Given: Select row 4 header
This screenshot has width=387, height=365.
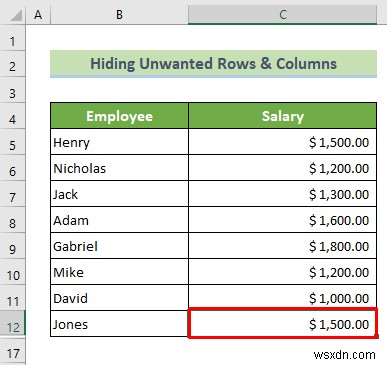Looking at the screenshot, I should click(x=12, y=116).
